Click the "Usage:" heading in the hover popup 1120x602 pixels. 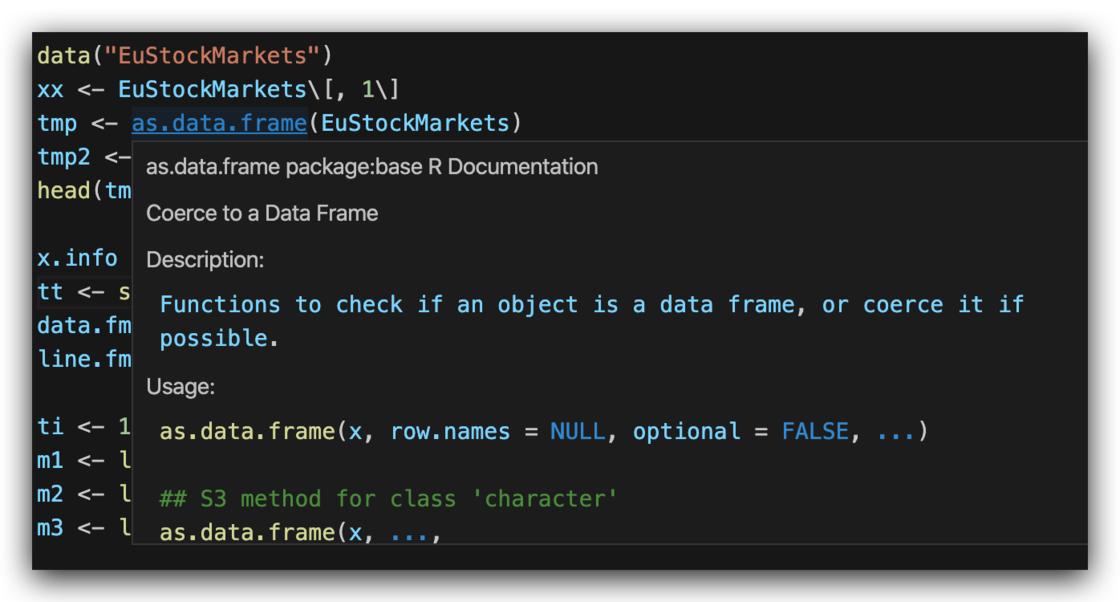pos(180,386)
